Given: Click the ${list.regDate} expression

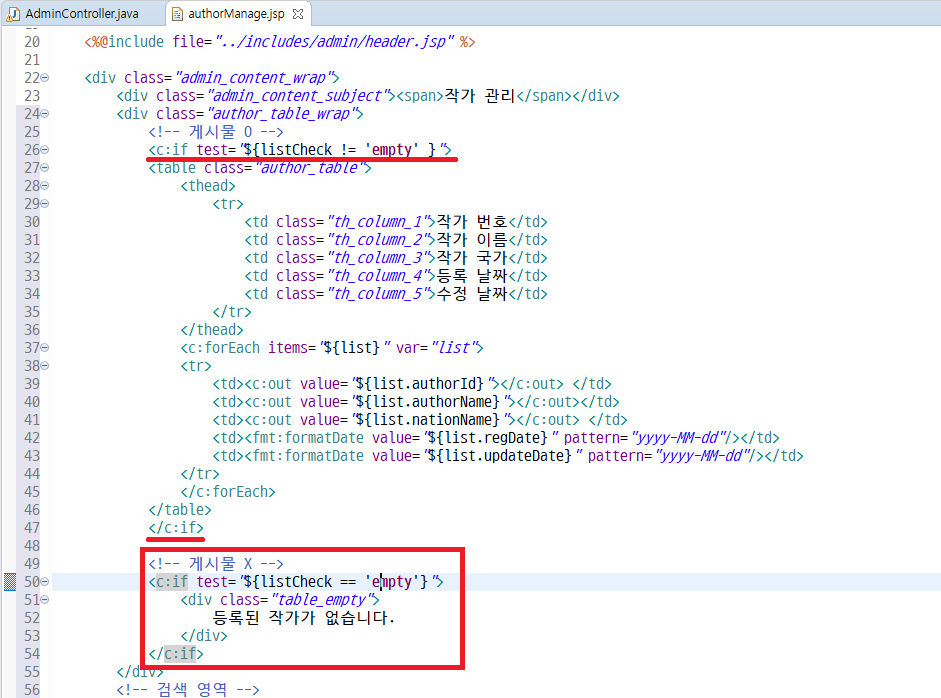Looking at the screenshot, I should coord(488,438).
